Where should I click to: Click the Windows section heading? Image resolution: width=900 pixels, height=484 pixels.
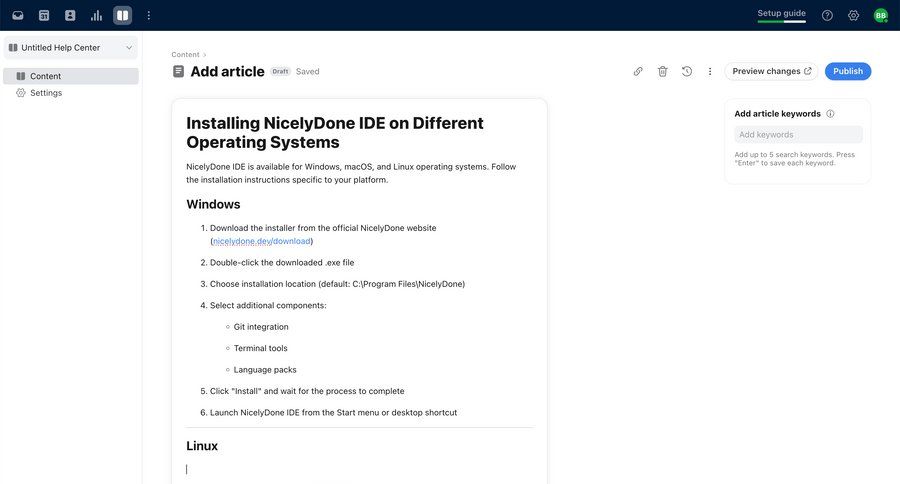[x=213, y=204]
